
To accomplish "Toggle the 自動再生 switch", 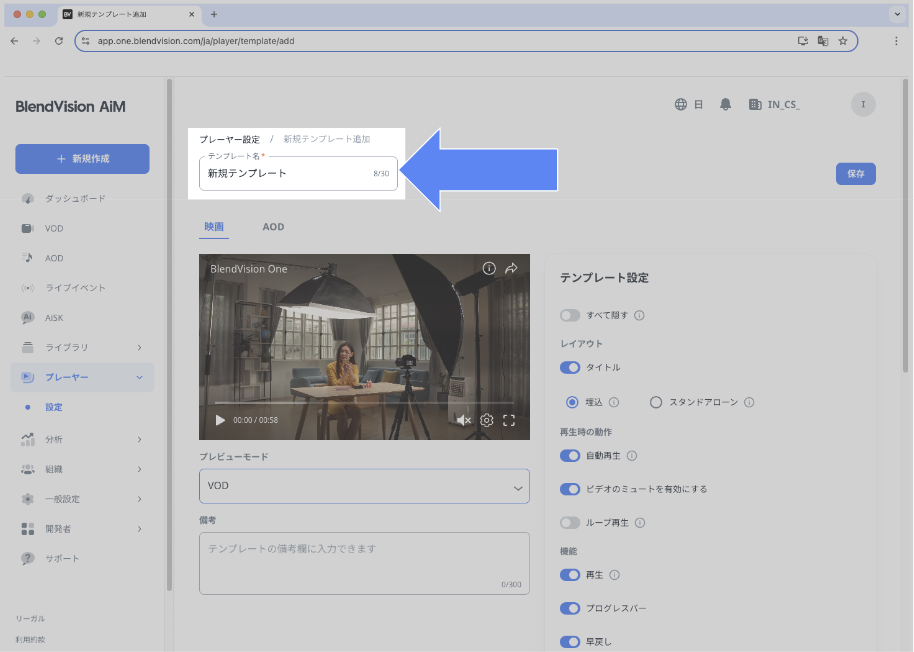I will 570,456.
